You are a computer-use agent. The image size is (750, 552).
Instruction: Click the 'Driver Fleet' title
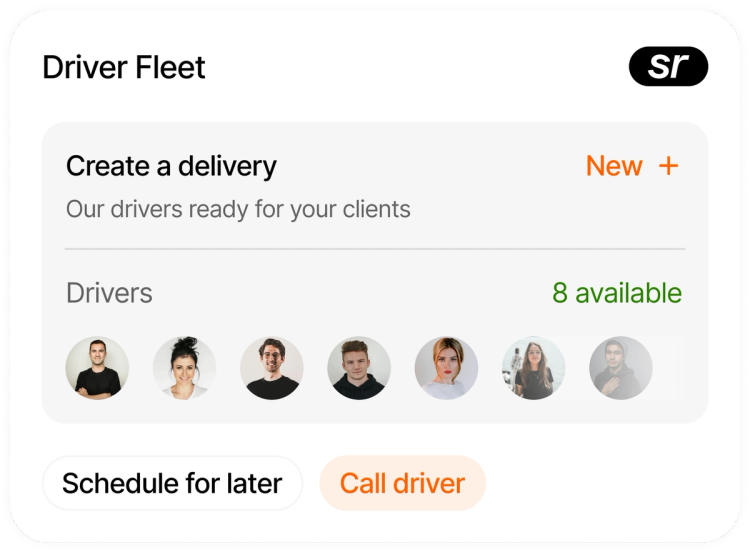coord(124,67)
